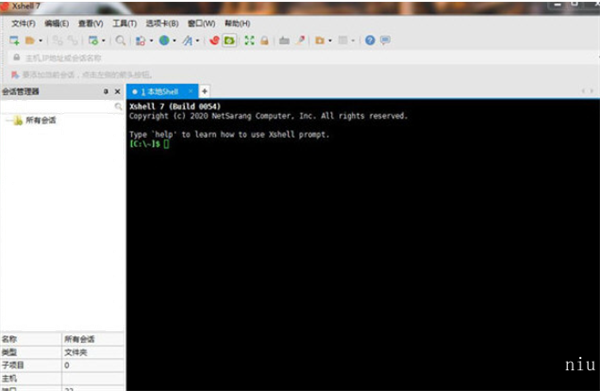
Task: Click the 所有会话 value in properties
Action: click(x=79, y=339)
